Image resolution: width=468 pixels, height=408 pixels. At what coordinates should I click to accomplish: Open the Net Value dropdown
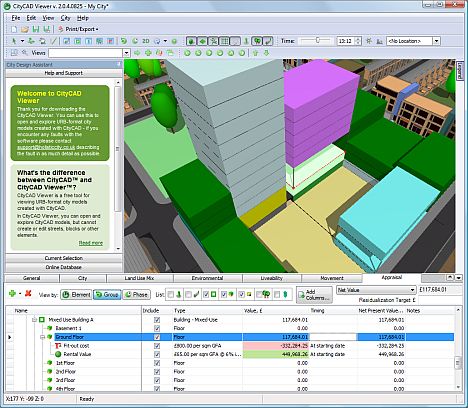[412, 290]
